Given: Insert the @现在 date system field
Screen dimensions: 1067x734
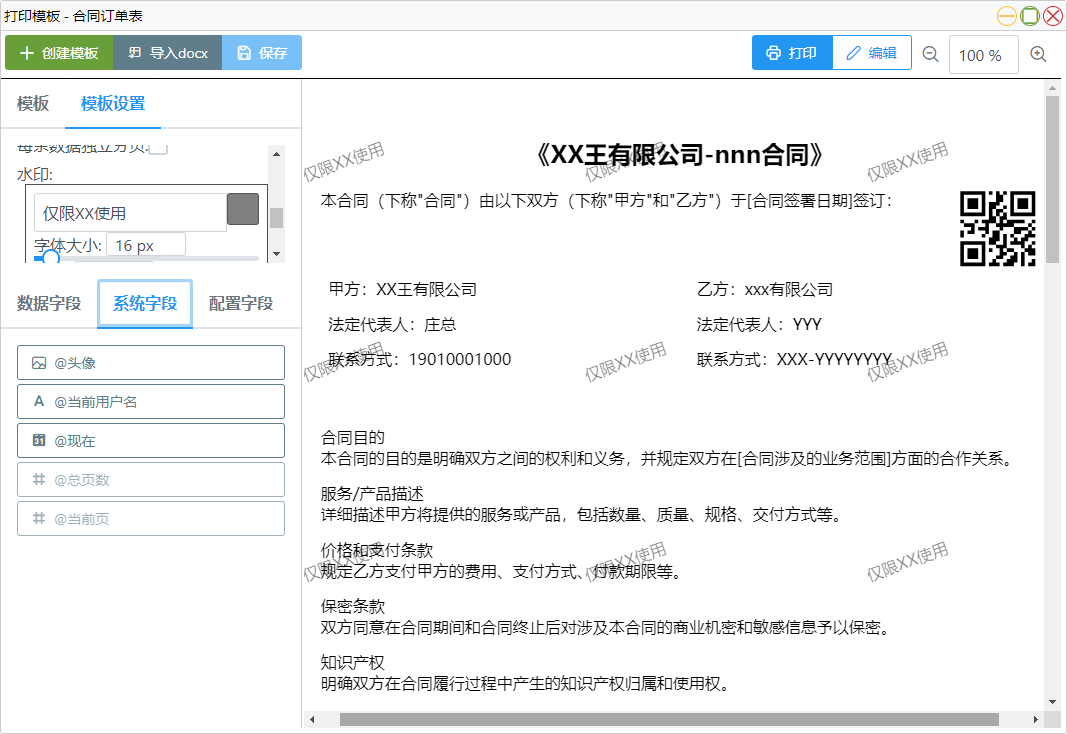Looking at the screenshot, I should pyautogui.click(x=151, y=440).
